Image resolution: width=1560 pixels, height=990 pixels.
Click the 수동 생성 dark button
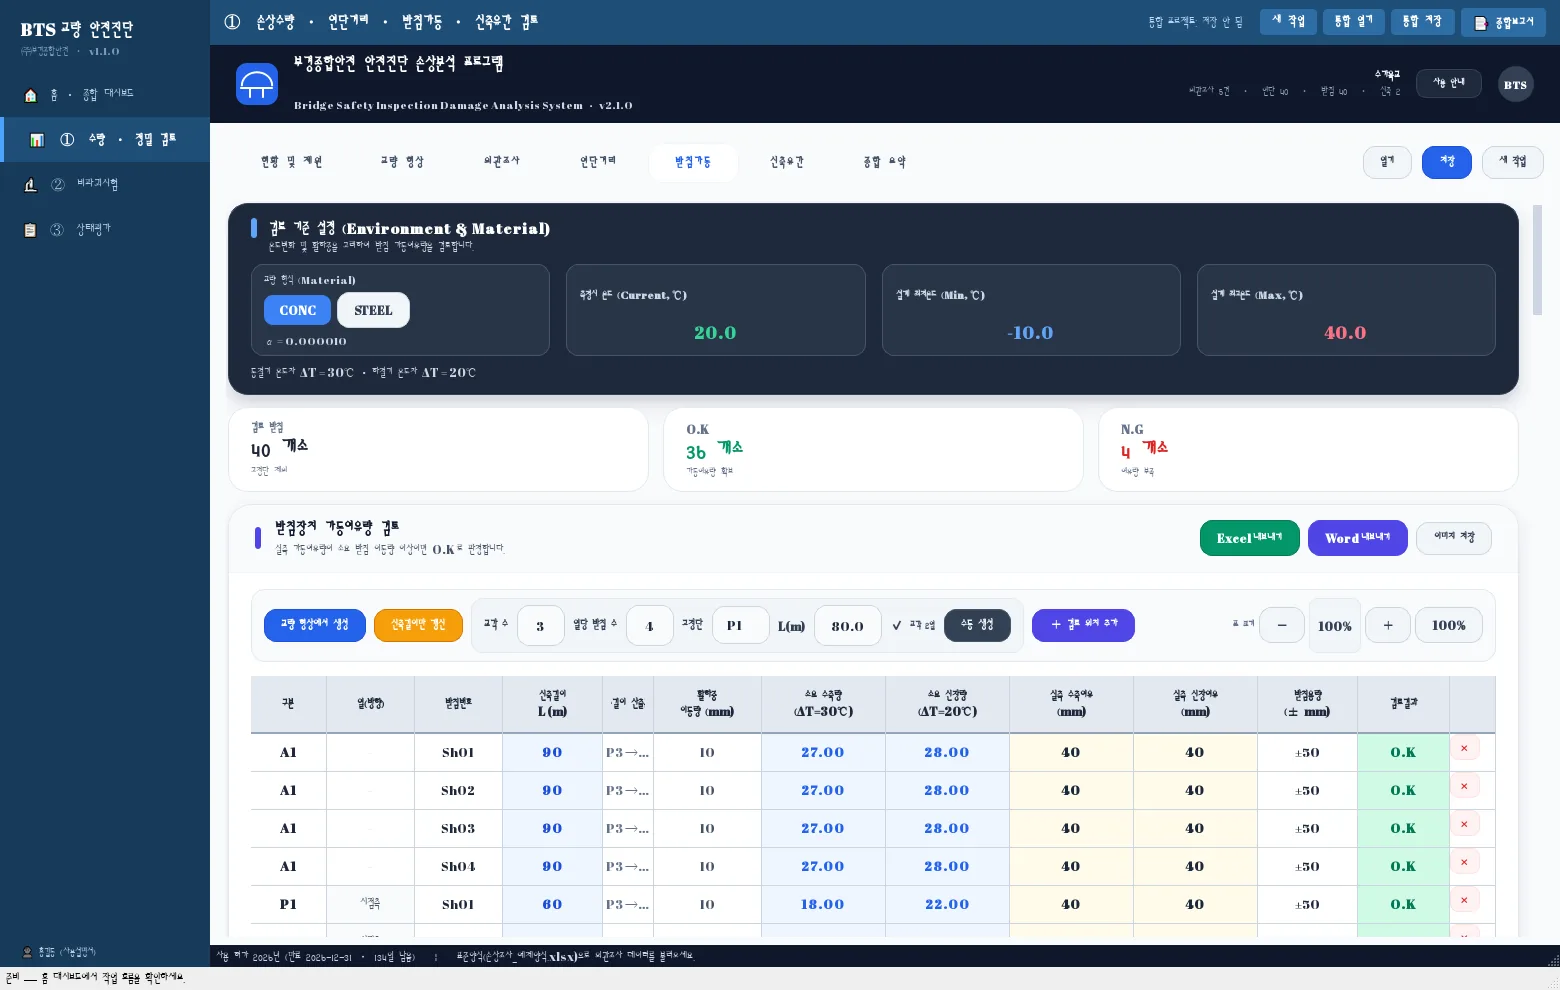pyautogui.click(x=977, y=625)
